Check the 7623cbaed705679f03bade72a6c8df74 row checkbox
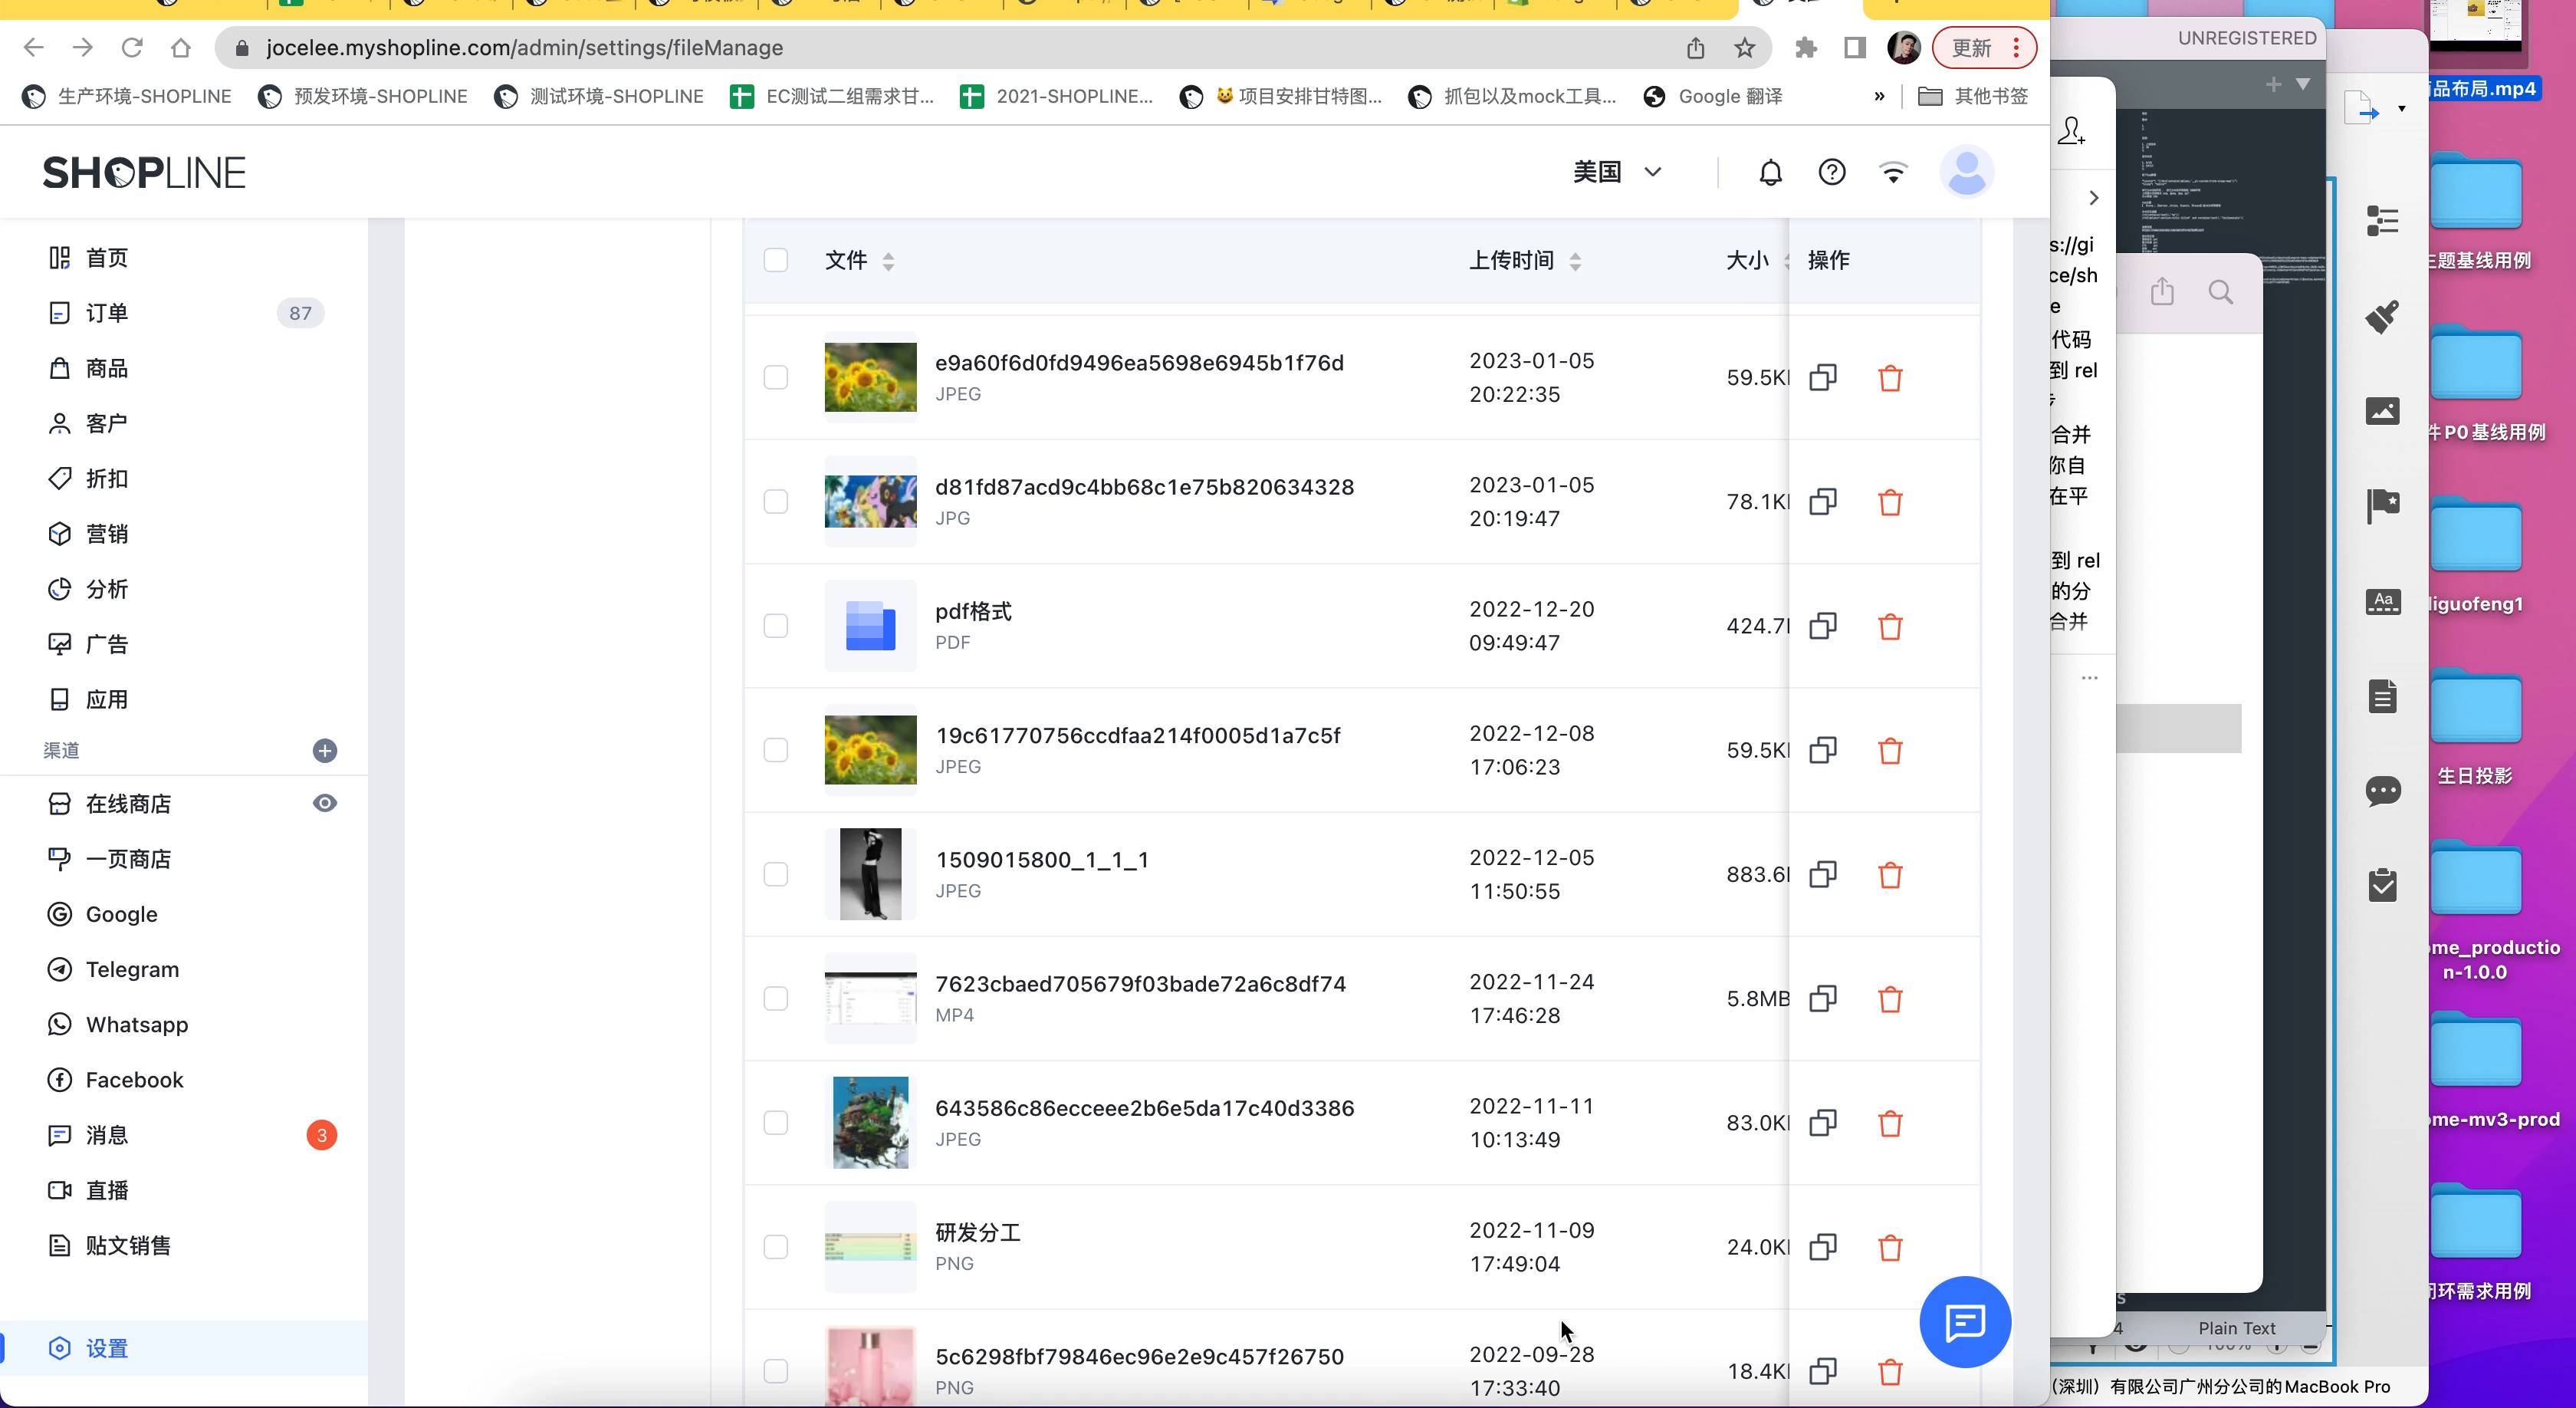Viewport: 2576px width, 1408px height. click(775, 998)
